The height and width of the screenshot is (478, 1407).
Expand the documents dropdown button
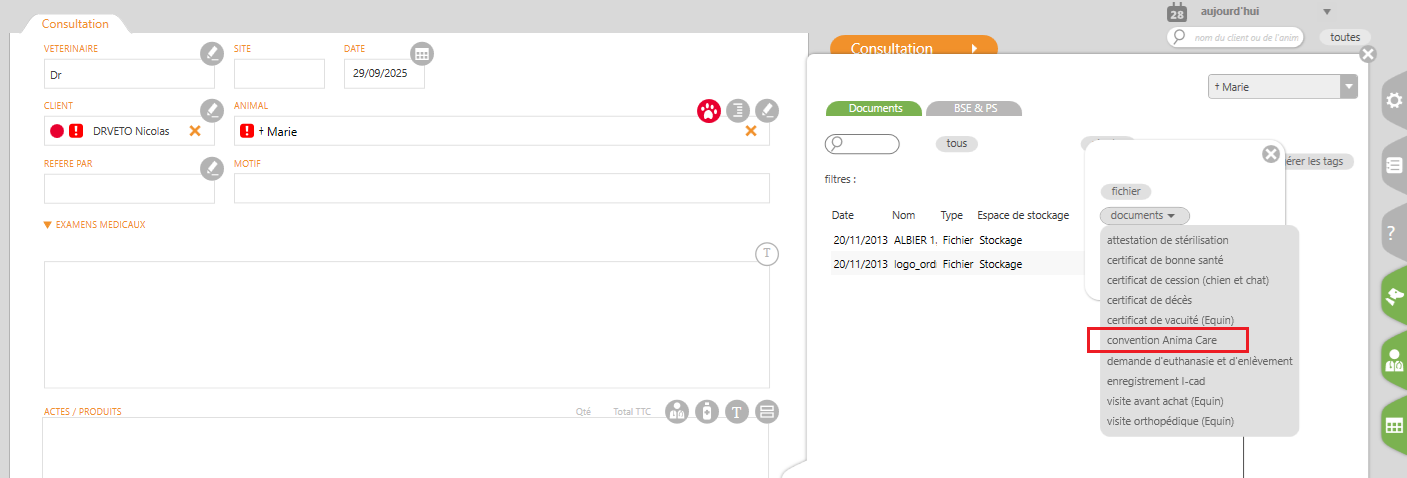tap(1144, 215)
